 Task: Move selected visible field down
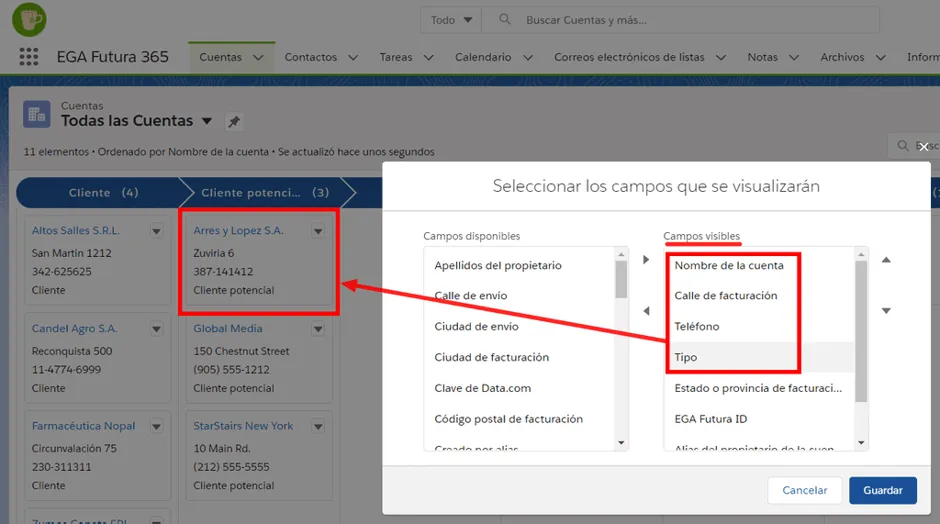tap(886, 311)
